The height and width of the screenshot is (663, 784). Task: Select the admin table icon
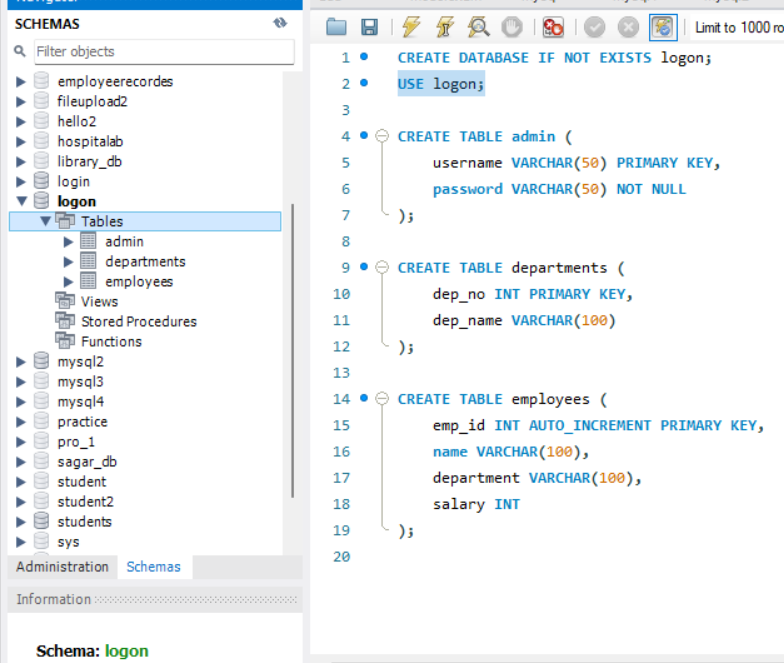point(88,241)
